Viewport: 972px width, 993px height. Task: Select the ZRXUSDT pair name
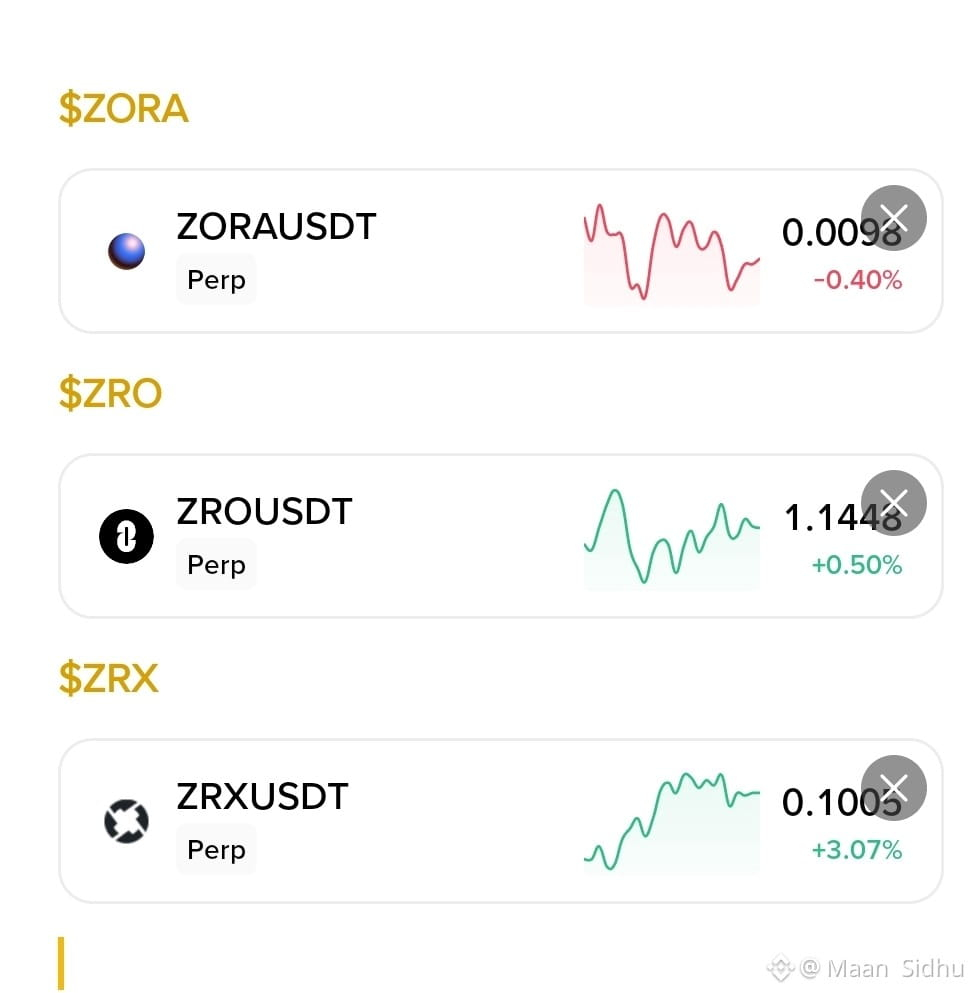pos(262,796)
